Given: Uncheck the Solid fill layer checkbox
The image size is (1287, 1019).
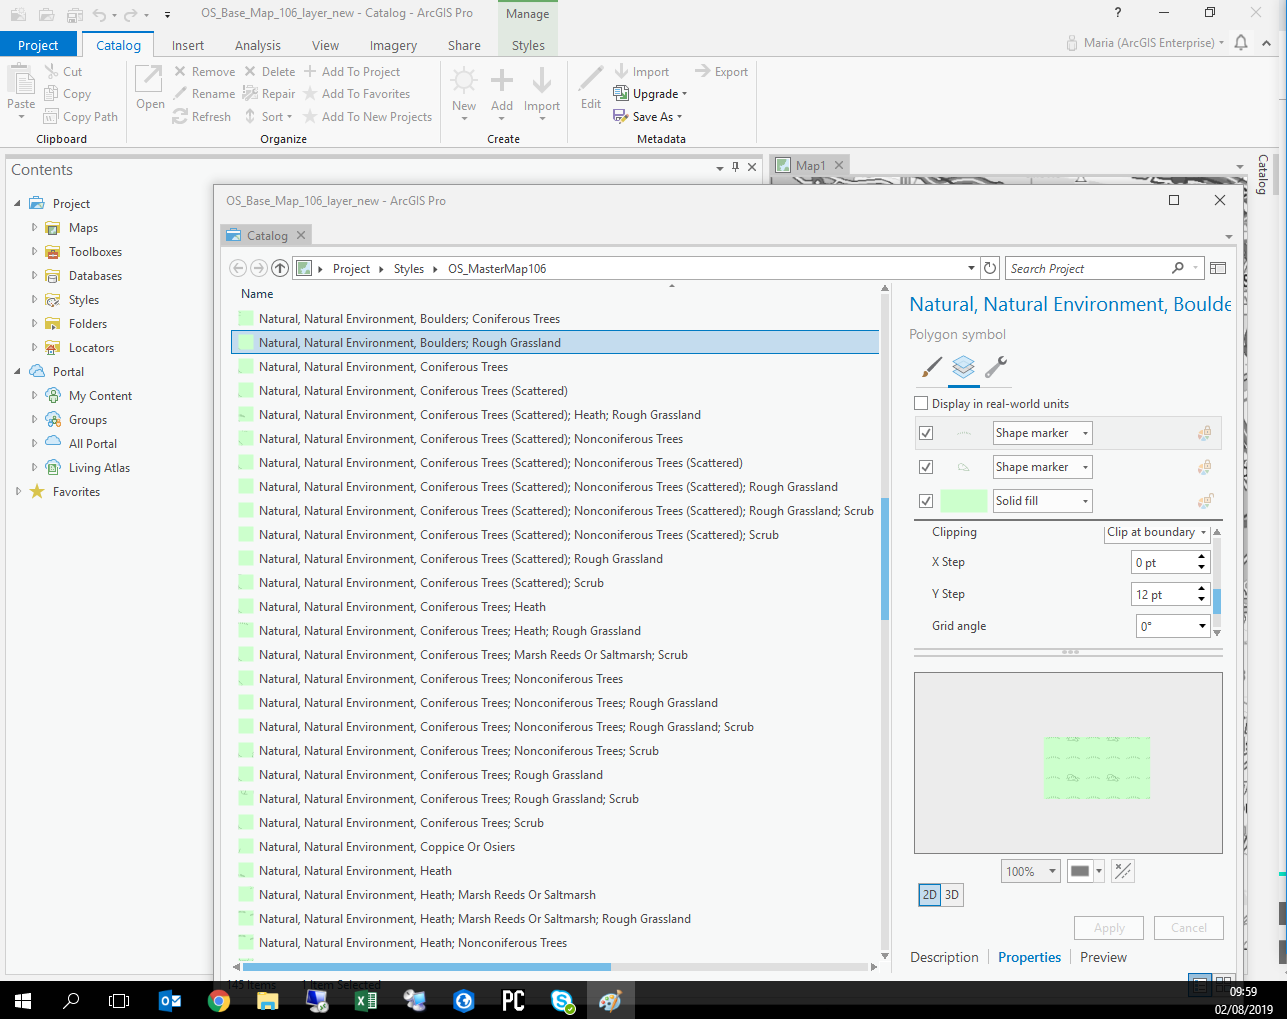Looking at the screenshot, I should click(x=926, y=501).
